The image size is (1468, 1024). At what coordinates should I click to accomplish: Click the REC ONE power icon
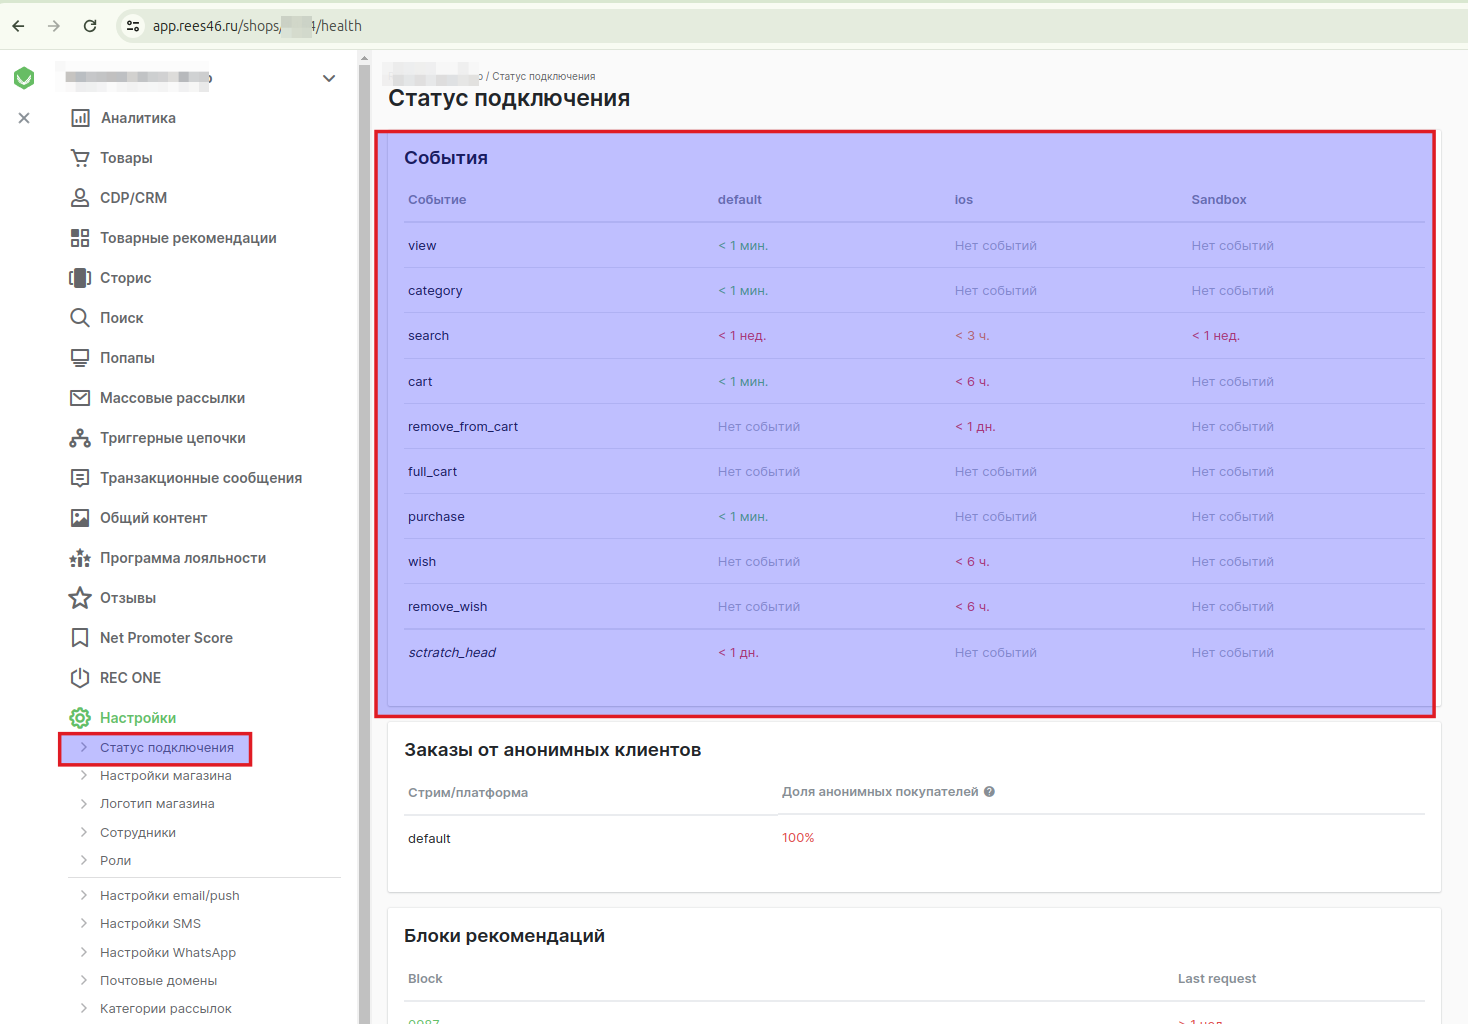click(80, 677)
